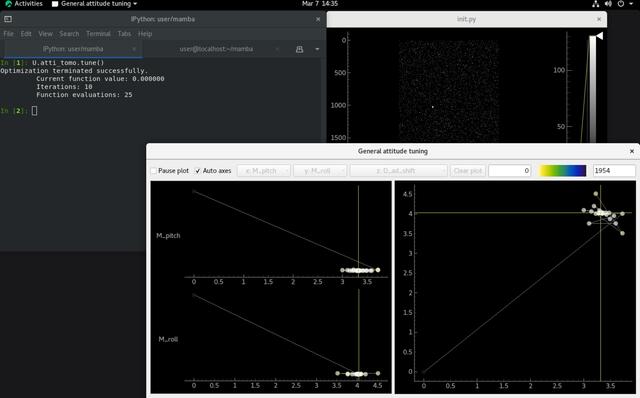Click the Mar 7 14:35 clock
This screenshot has width=640, height=398.
(320, 4)
